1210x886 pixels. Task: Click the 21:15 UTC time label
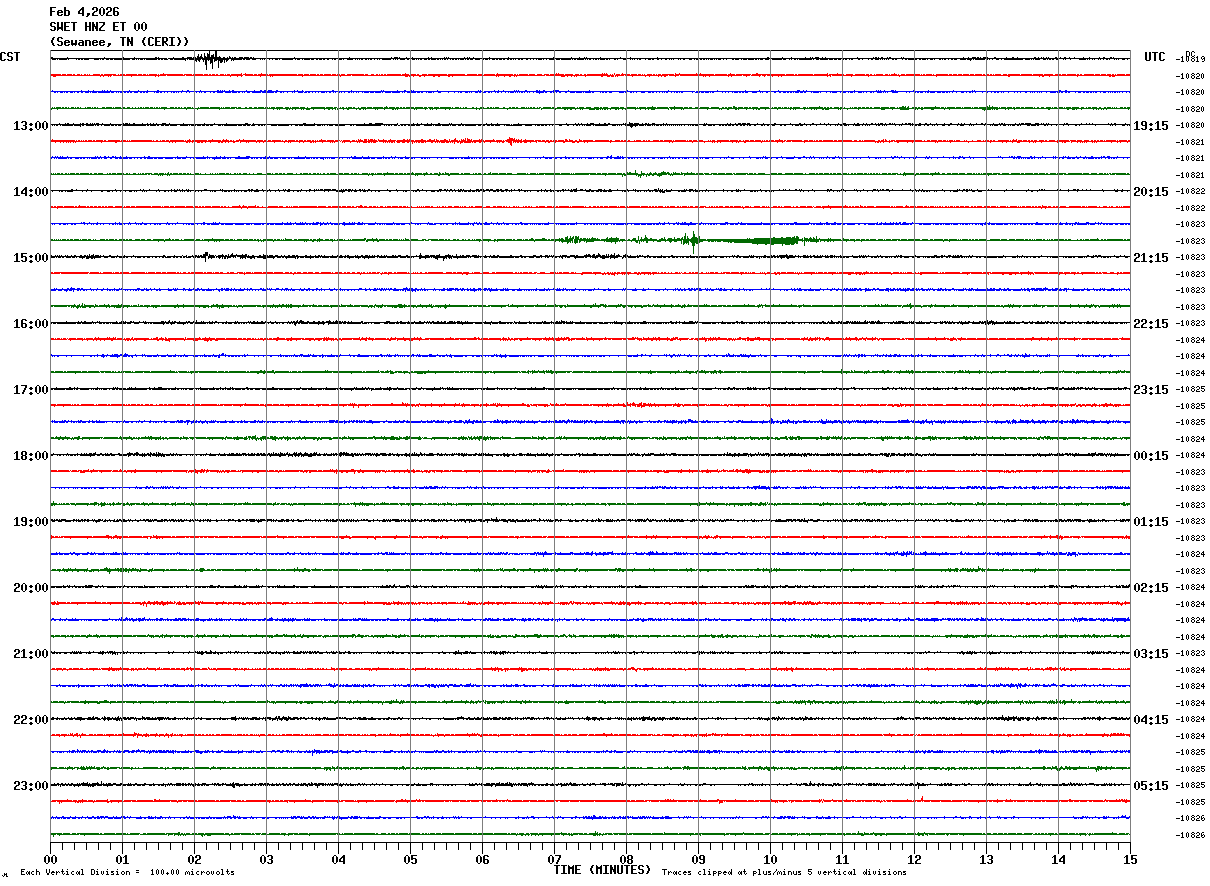(1151, 258)
